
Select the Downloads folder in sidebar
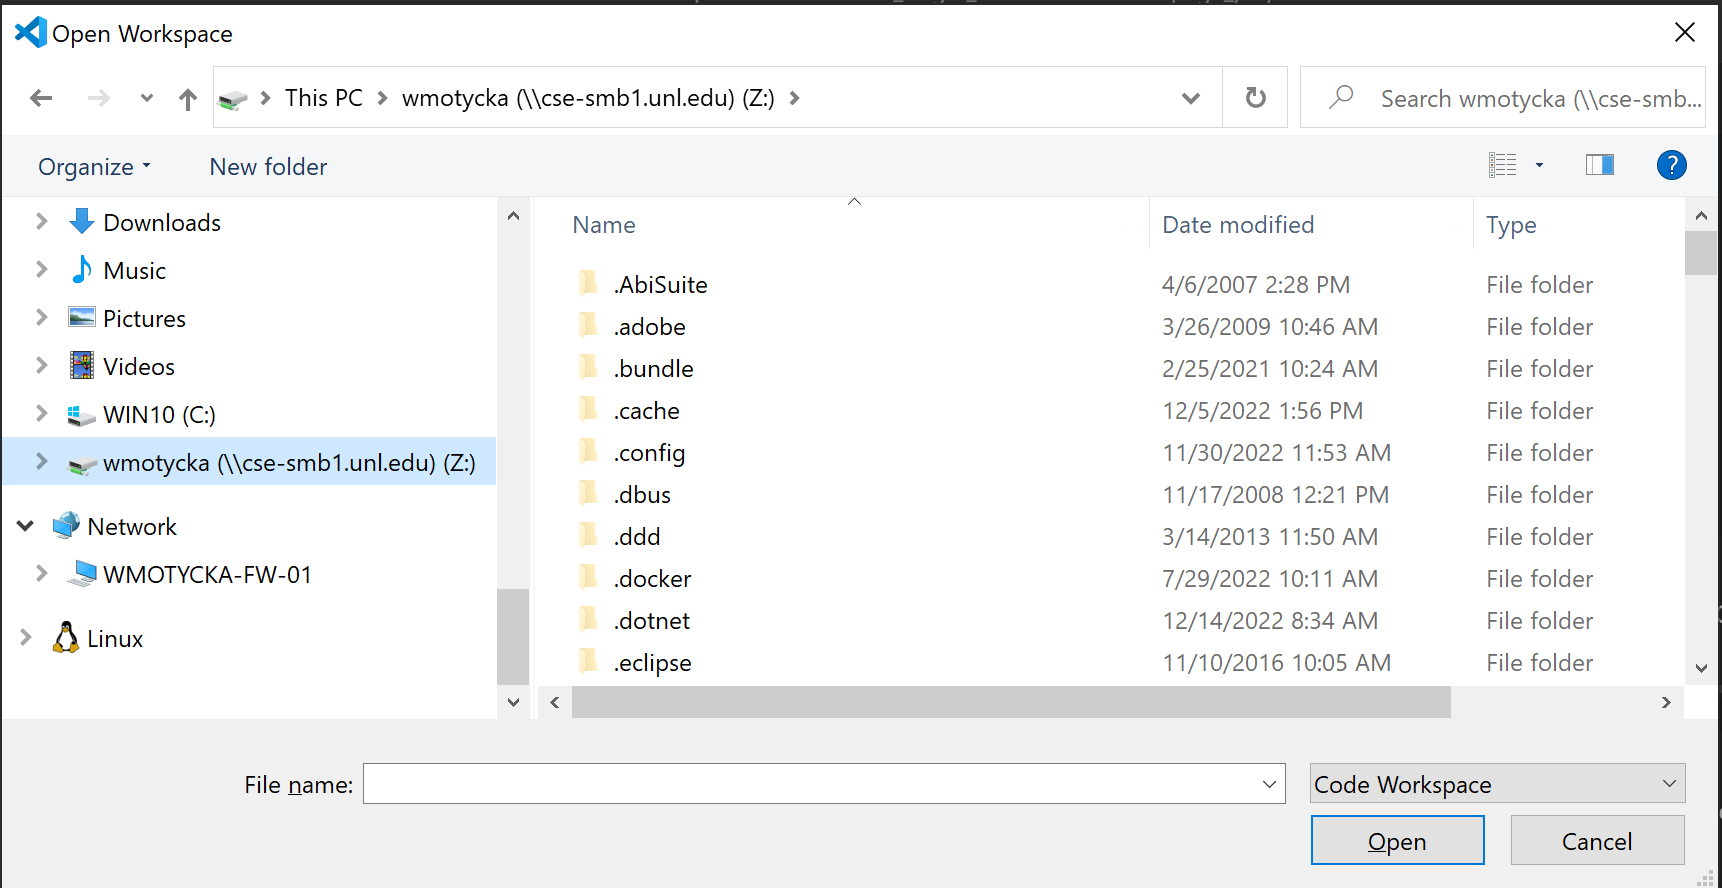[161, 223]
